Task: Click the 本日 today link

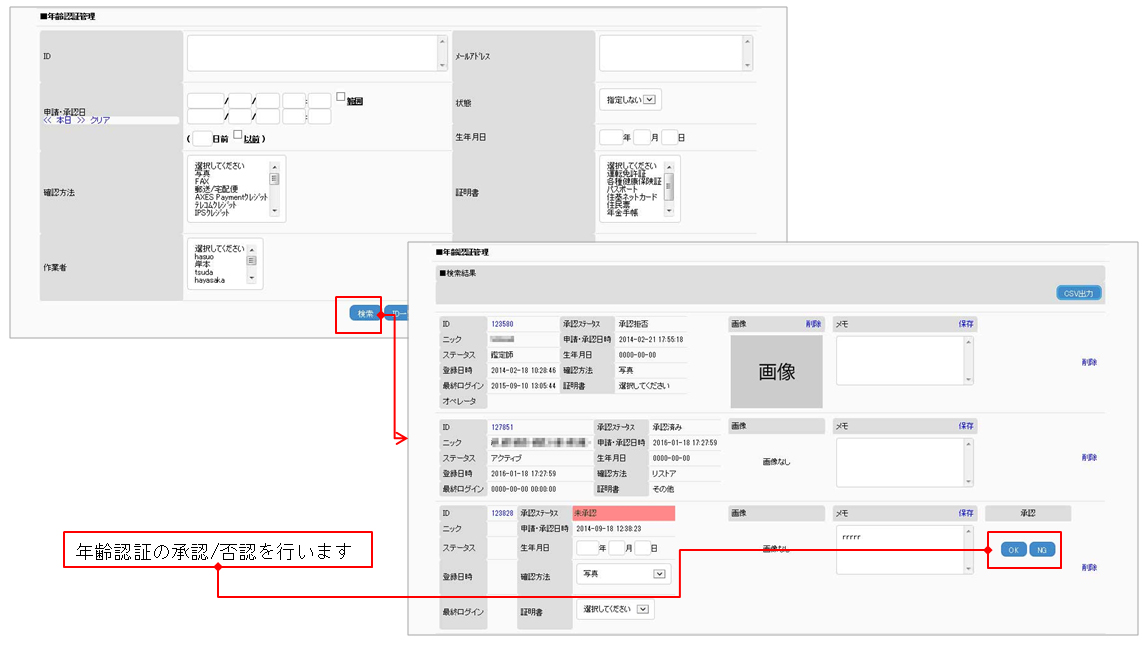Action: pos(63,120)
